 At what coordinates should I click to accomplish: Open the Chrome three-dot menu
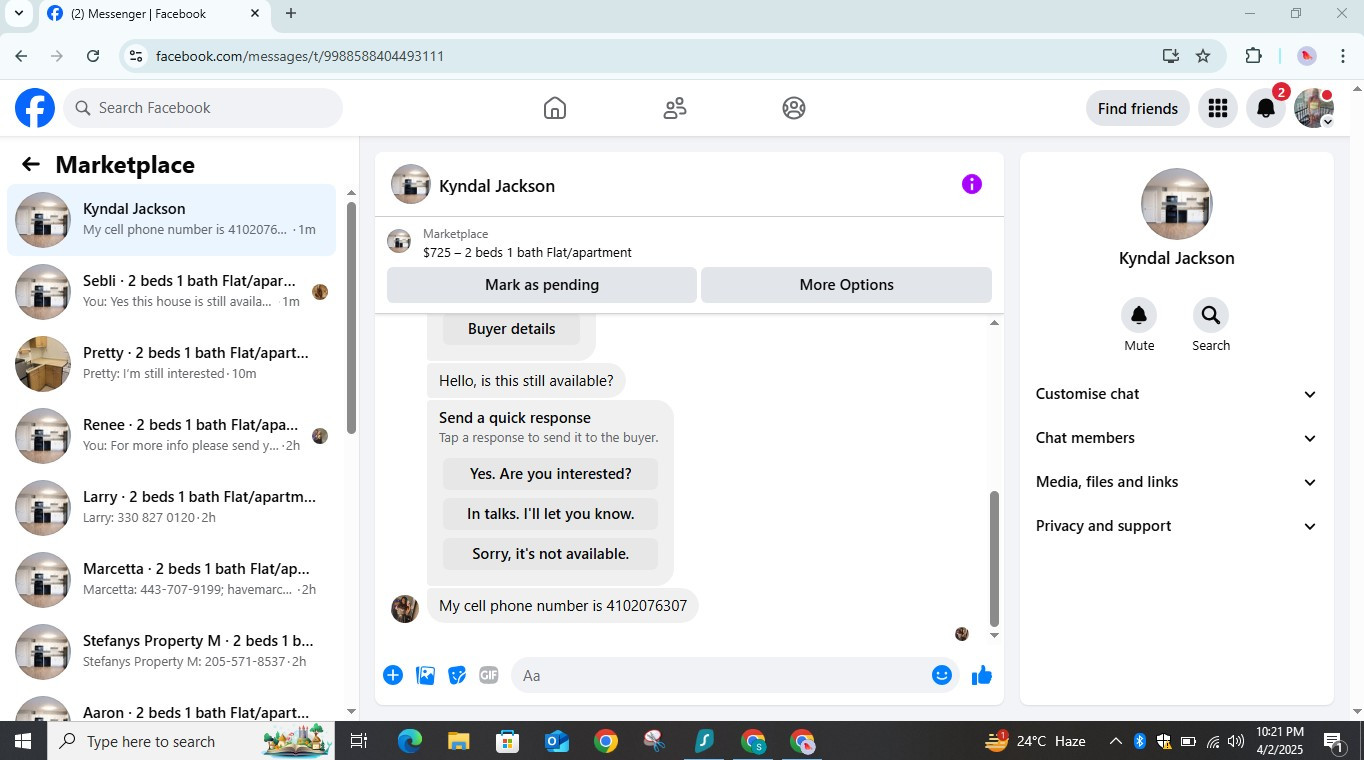(1343, 56)
